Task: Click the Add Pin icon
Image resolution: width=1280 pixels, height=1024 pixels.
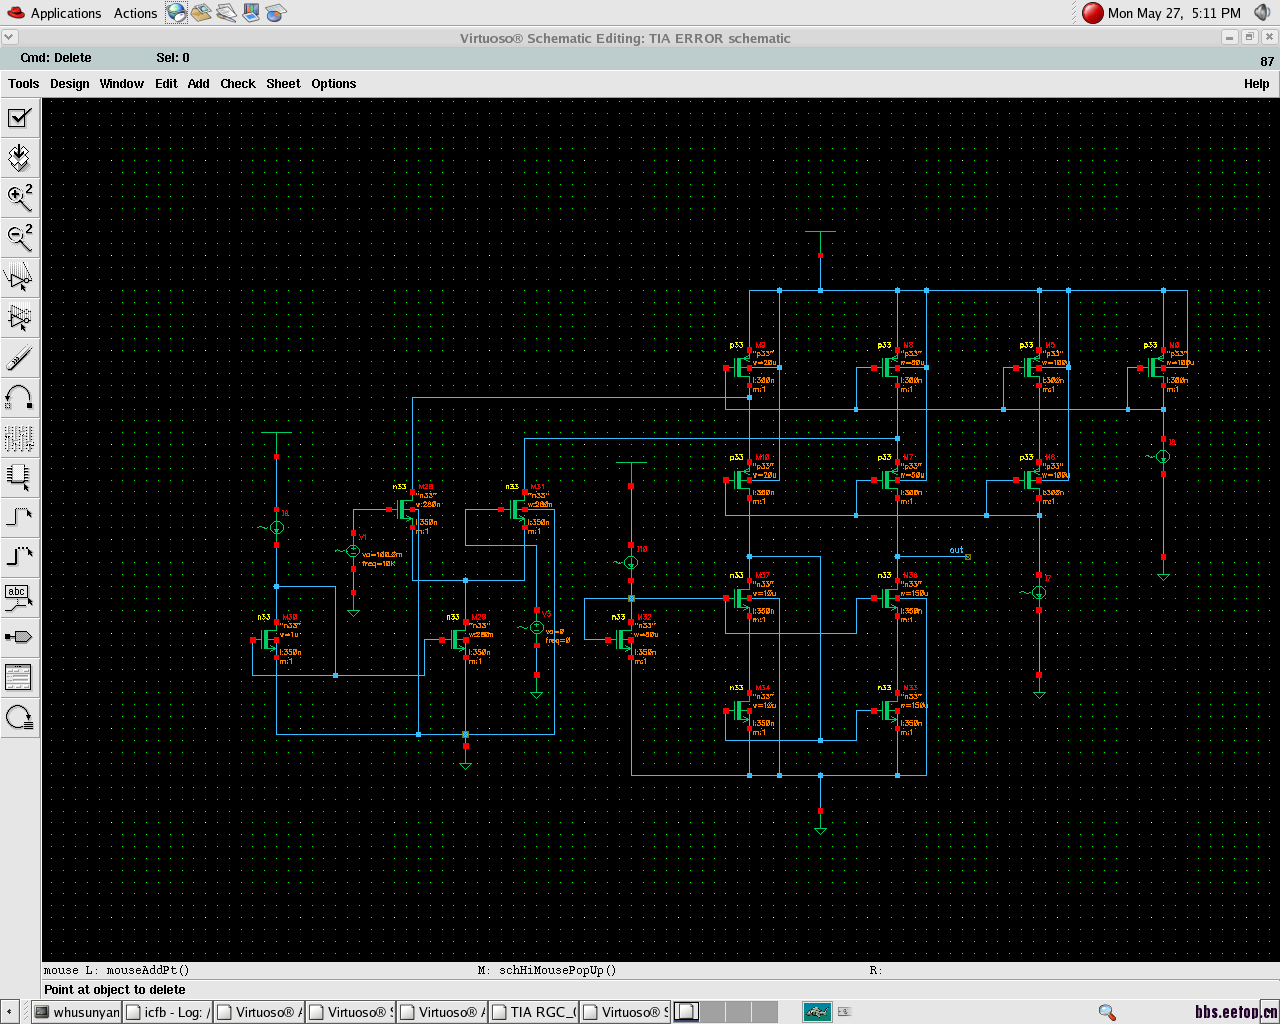Action: click(x=19, y=637)
